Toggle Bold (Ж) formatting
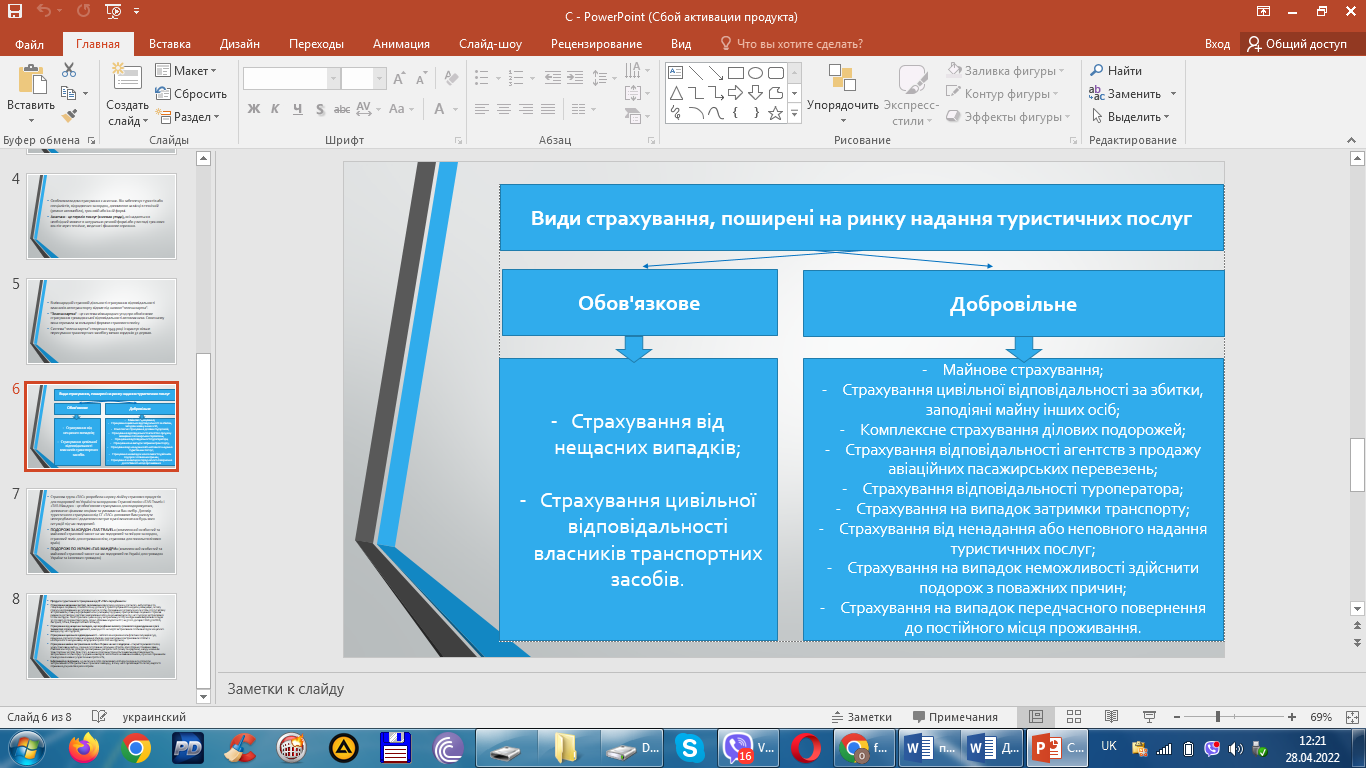Viewport: 1366px width, 768px height. 253,108
